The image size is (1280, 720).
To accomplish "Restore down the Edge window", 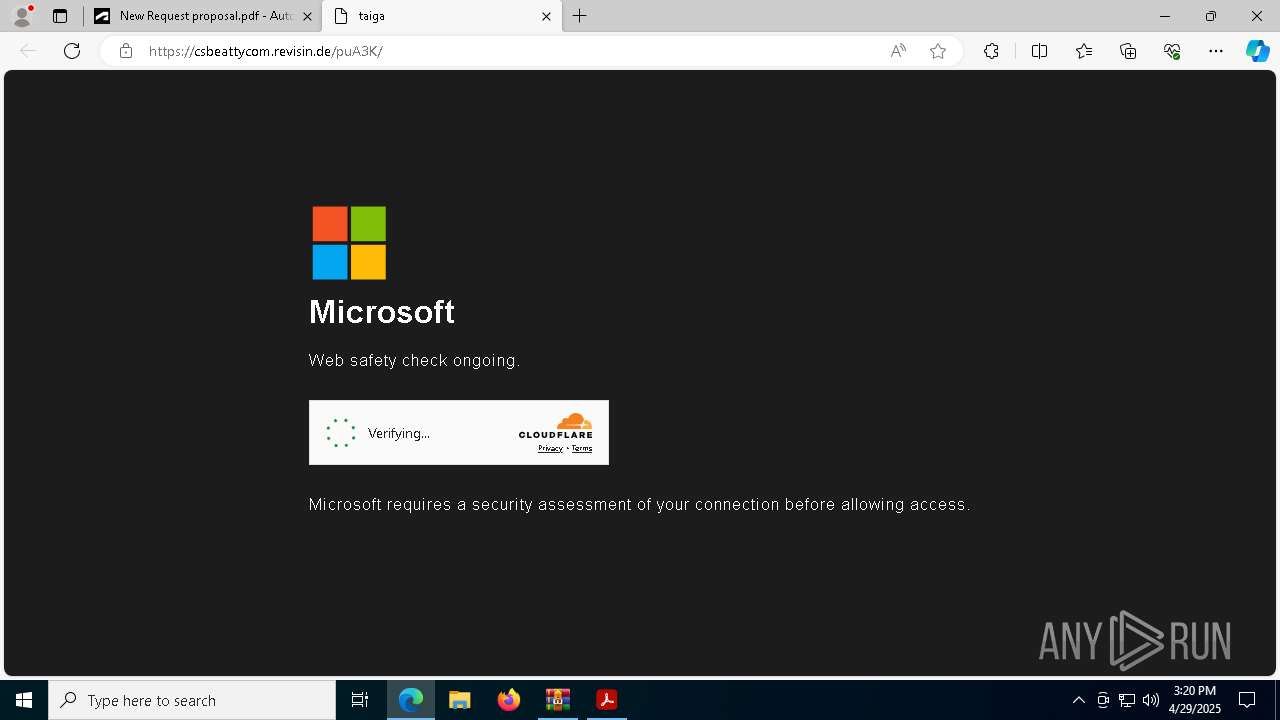I will pyautogui.click(x=1211, y=16).
